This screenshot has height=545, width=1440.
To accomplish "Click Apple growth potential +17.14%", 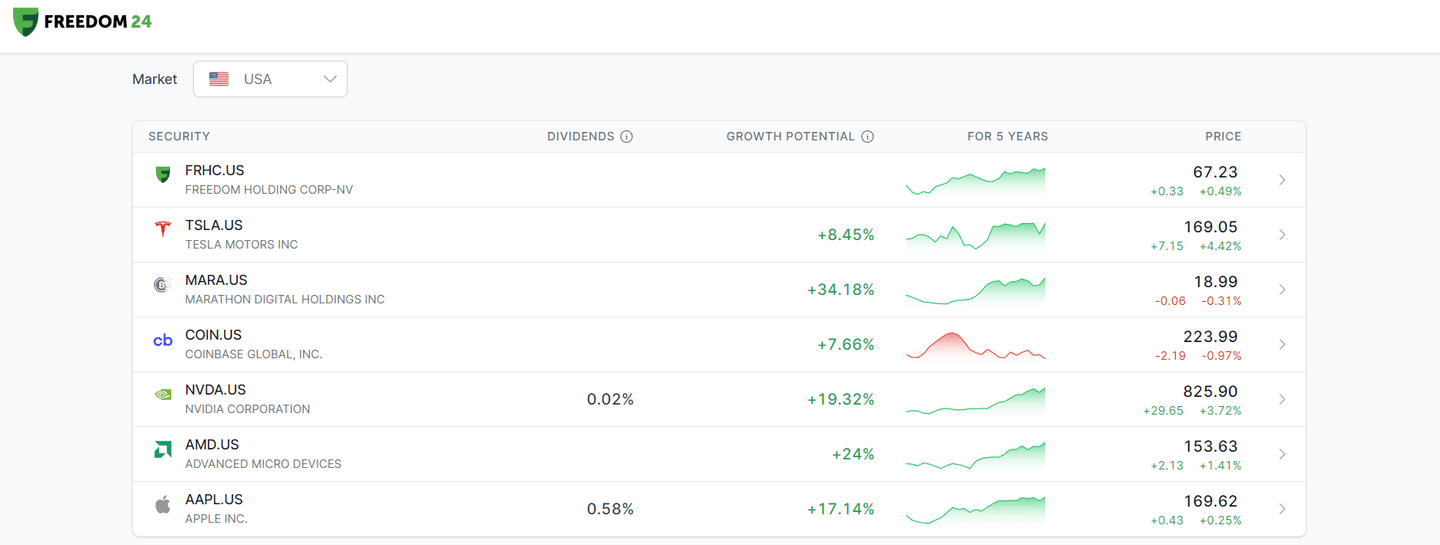I will (x=841, y=509).
